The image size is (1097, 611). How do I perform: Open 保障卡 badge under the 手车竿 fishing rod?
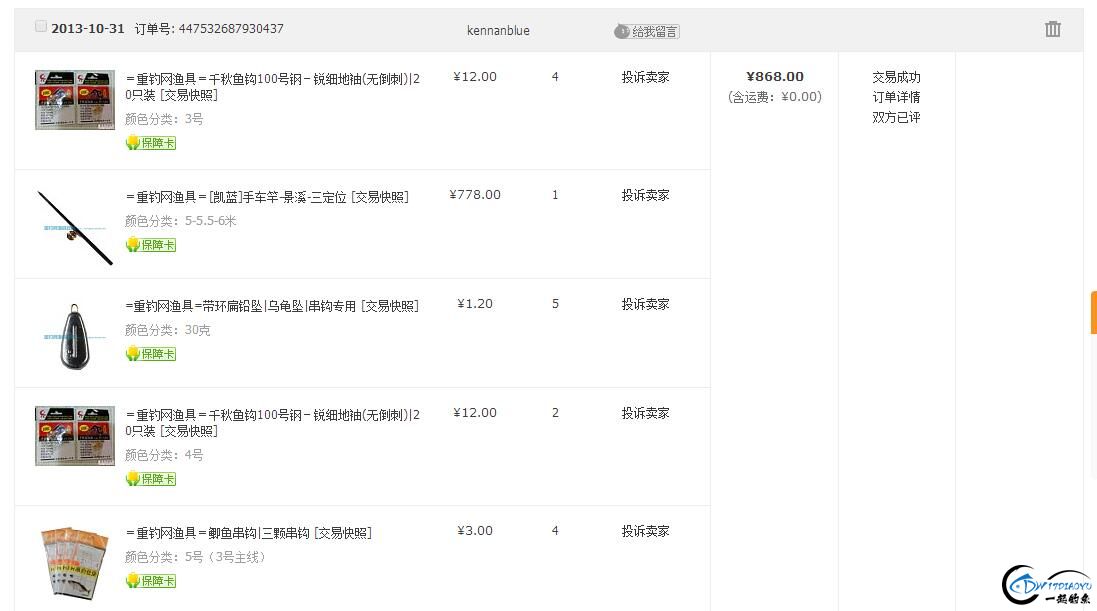coord(150,245)
